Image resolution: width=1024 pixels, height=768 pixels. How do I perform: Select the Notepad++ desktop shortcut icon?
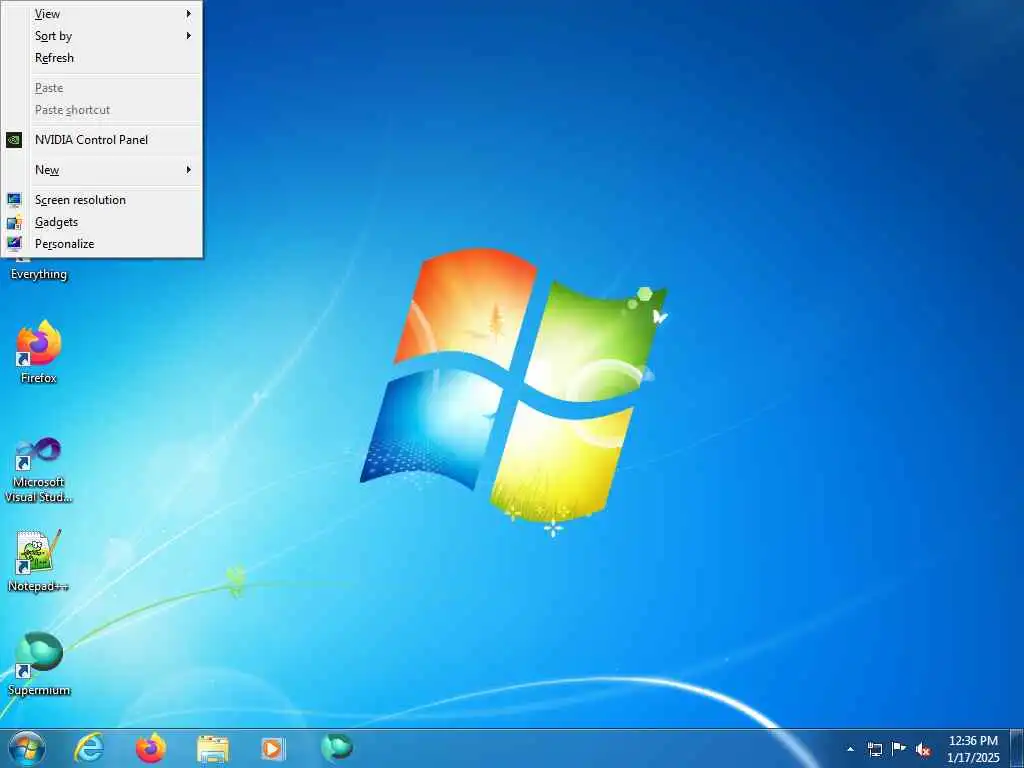tap(39, 552)
